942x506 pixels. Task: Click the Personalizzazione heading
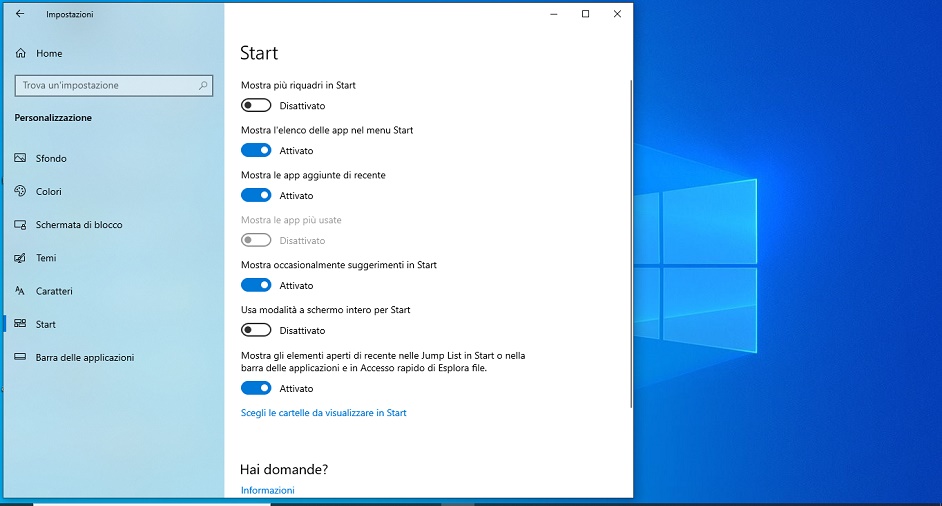(53, 118)
